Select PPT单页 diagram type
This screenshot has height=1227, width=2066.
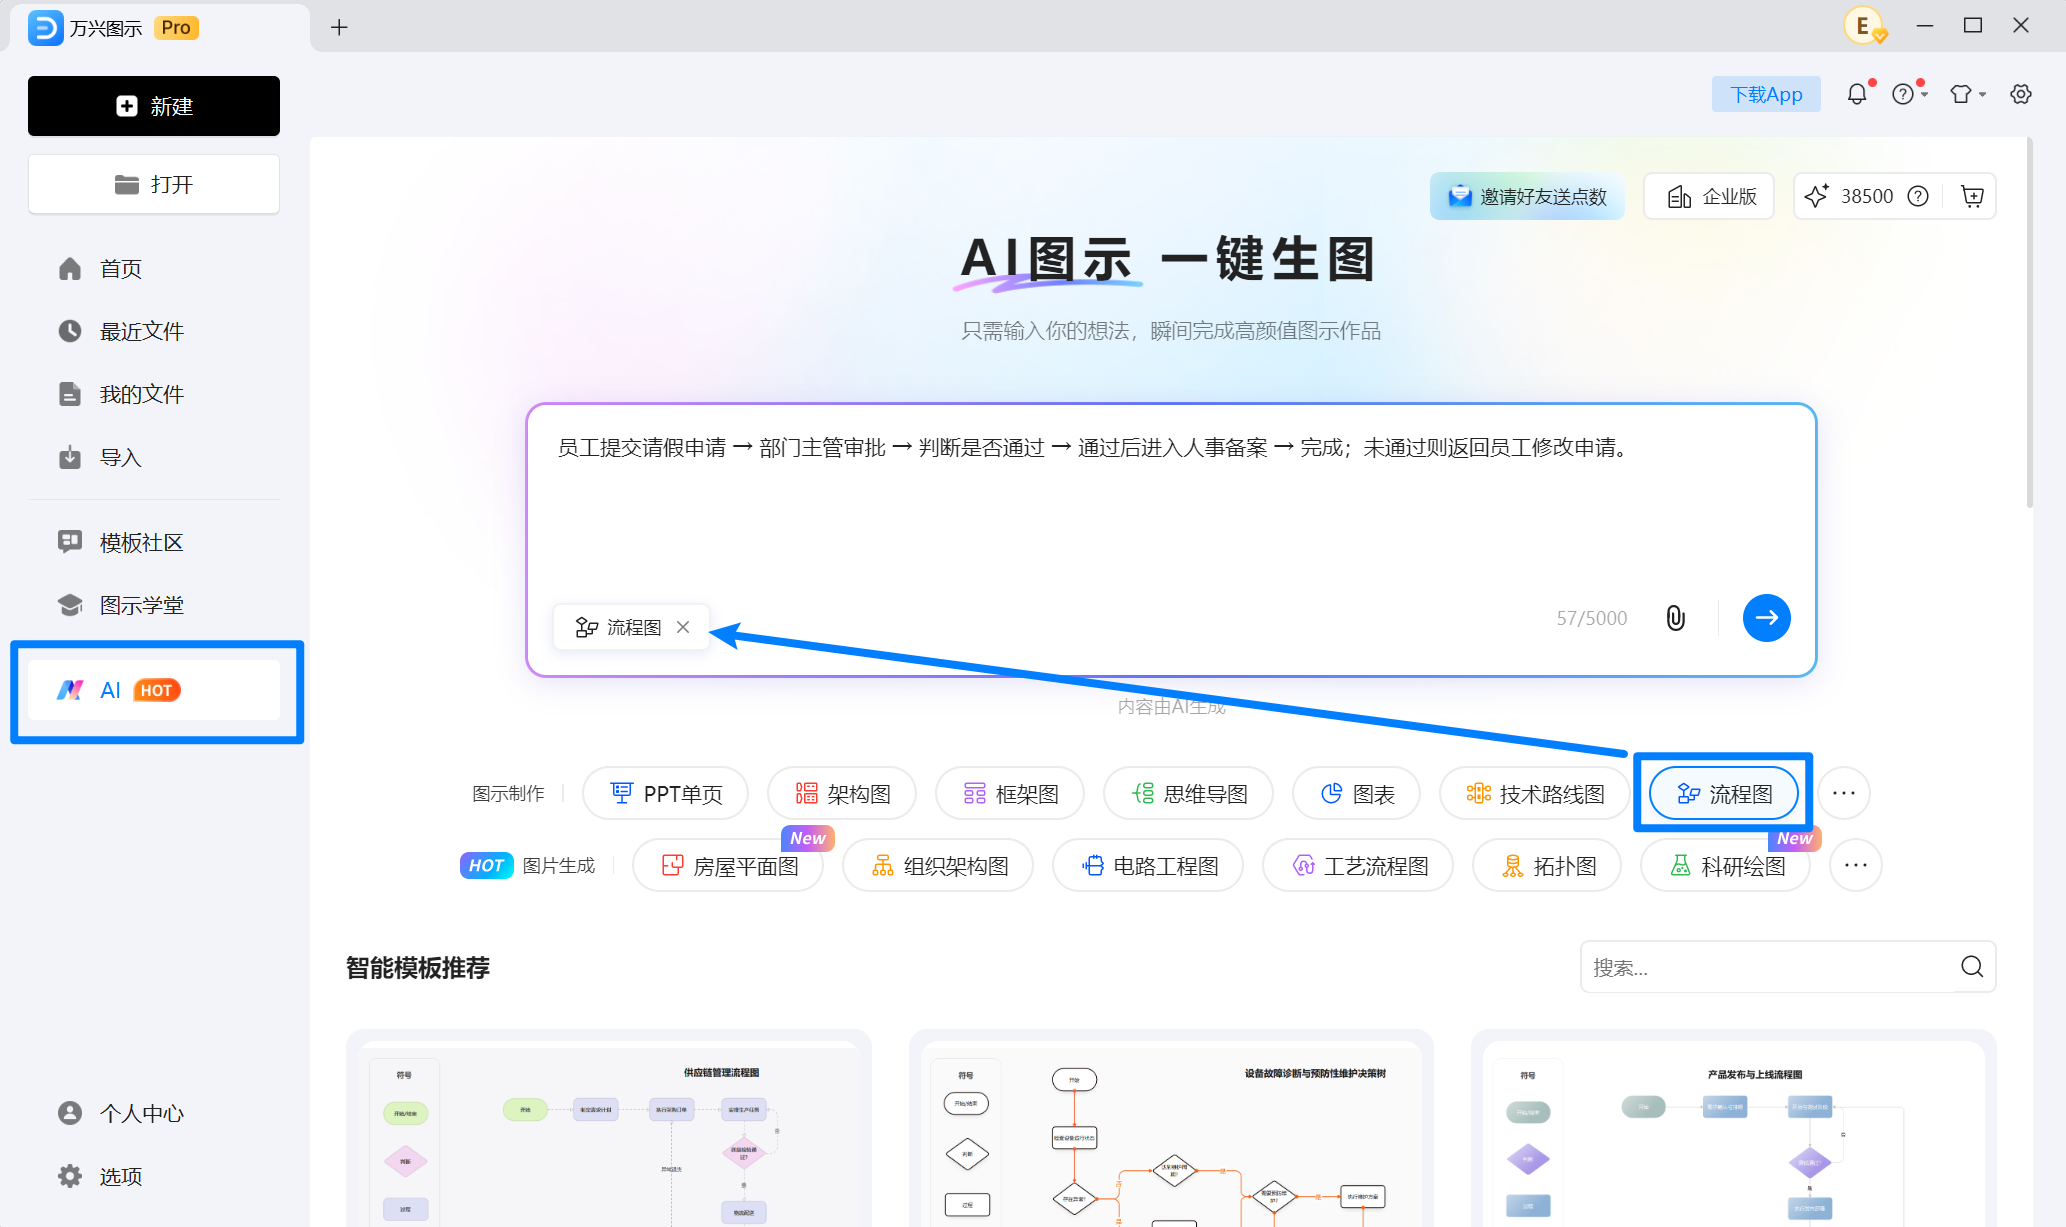(665, 793)
